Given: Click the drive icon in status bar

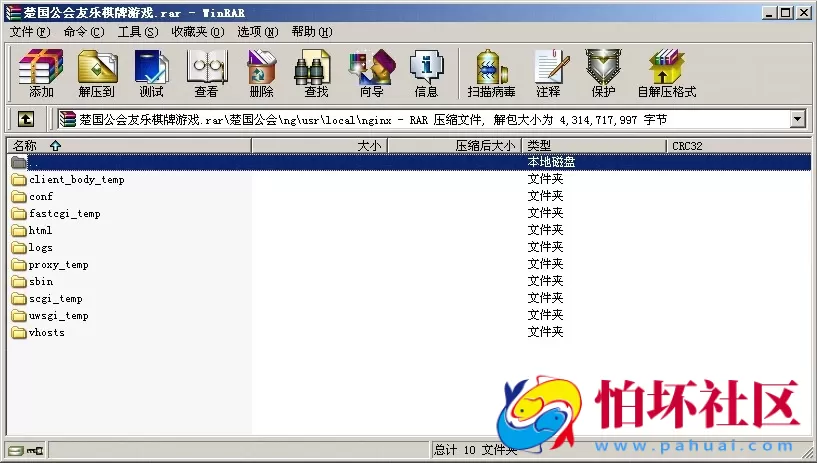Looking at the screenshot, I should click(x=16, y=451).
